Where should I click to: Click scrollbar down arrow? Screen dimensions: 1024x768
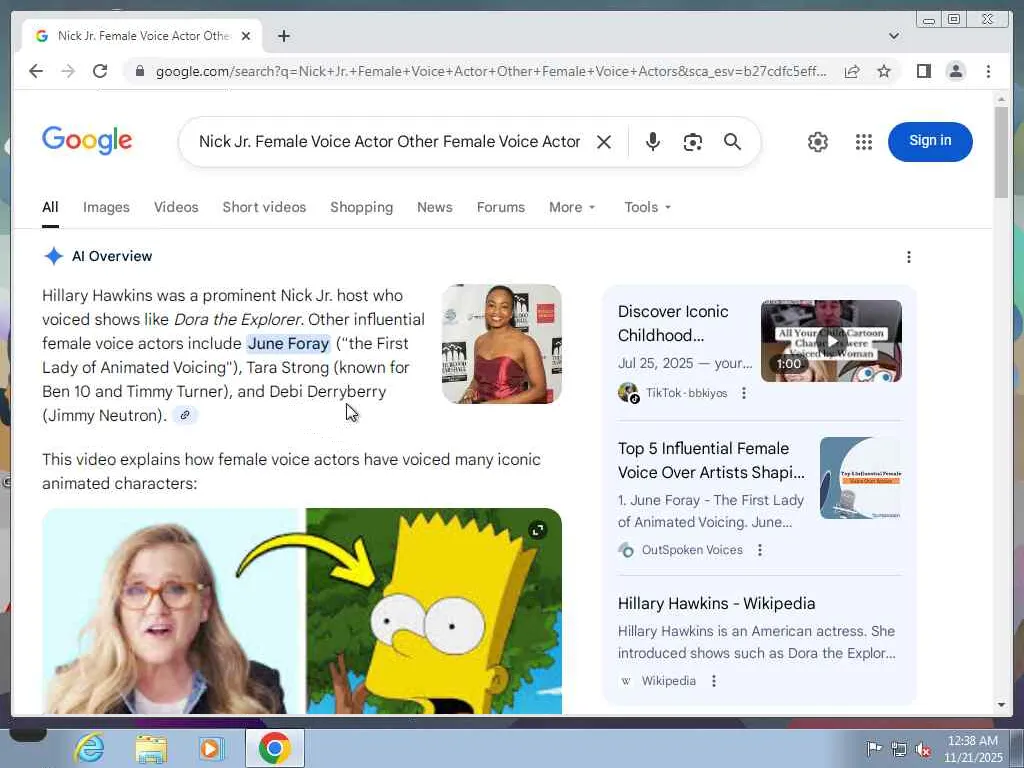click(1002, 705)
